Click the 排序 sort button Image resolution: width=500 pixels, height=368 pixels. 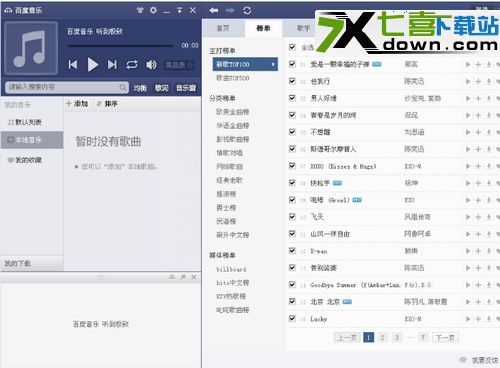click(x=107, y=104)
